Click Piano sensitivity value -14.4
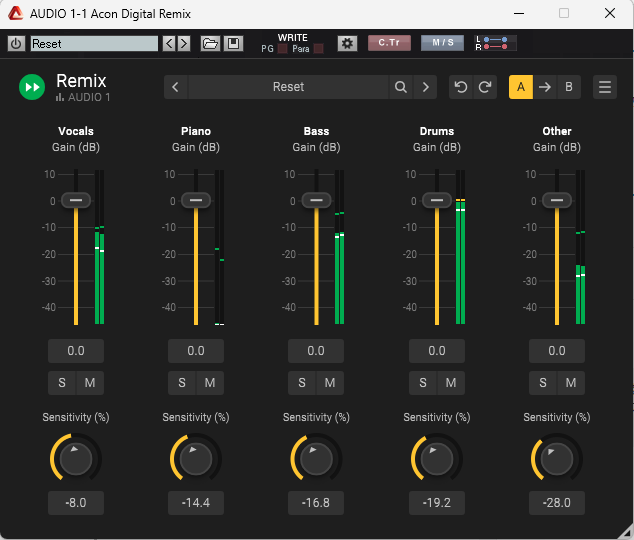Viewport: 634px width, 540px height. click(x=196, y=503)
